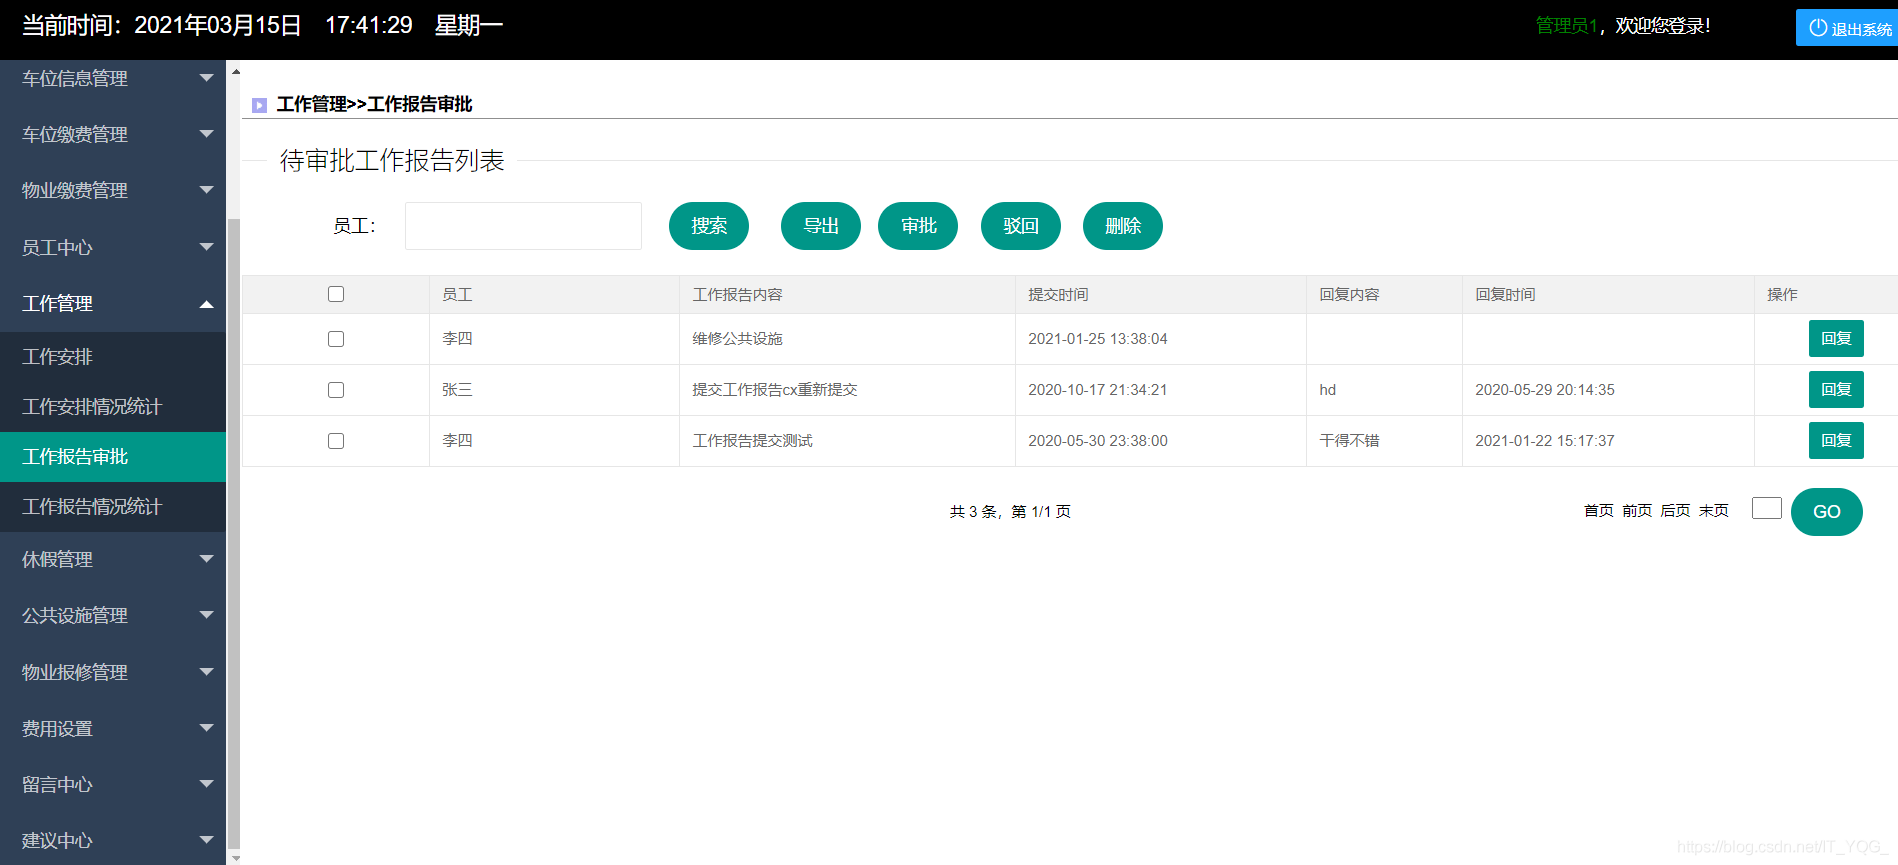Expand the 休假管理 menu
1898x865 pixels.
tap(113, 559)
